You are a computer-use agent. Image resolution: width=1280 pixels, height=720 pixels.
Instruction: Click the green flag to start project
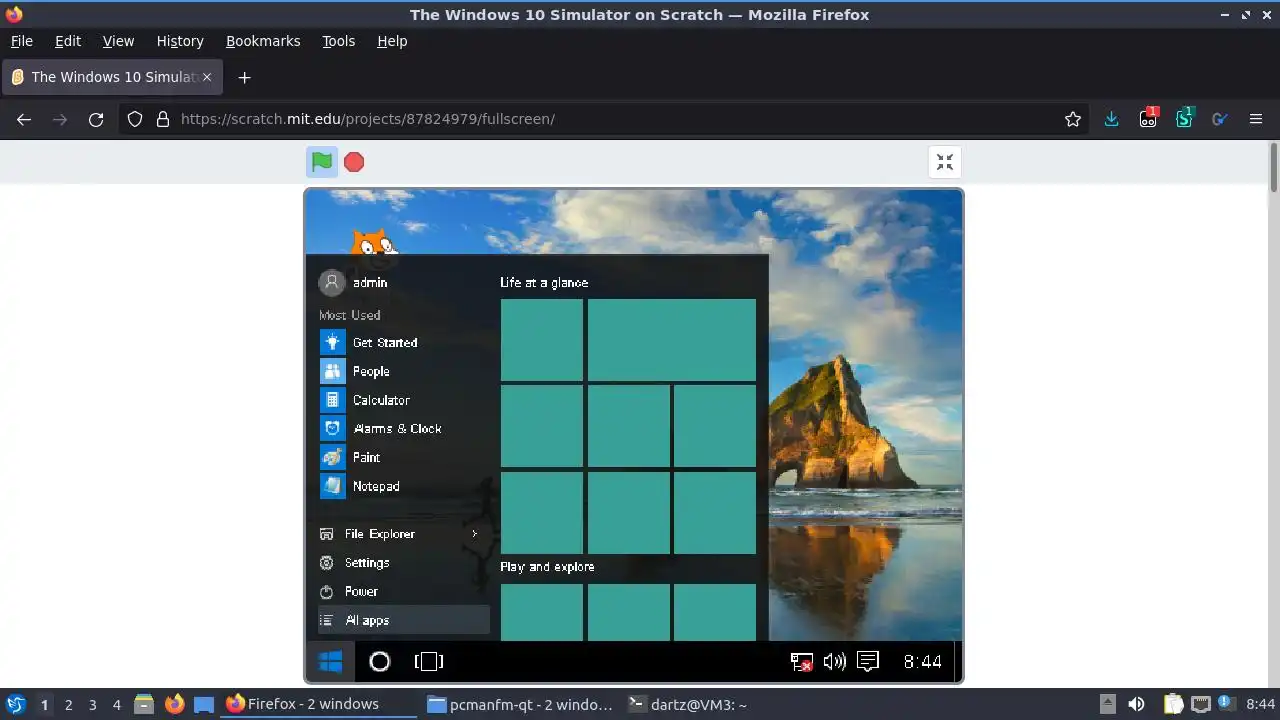[x=321, y=161]
